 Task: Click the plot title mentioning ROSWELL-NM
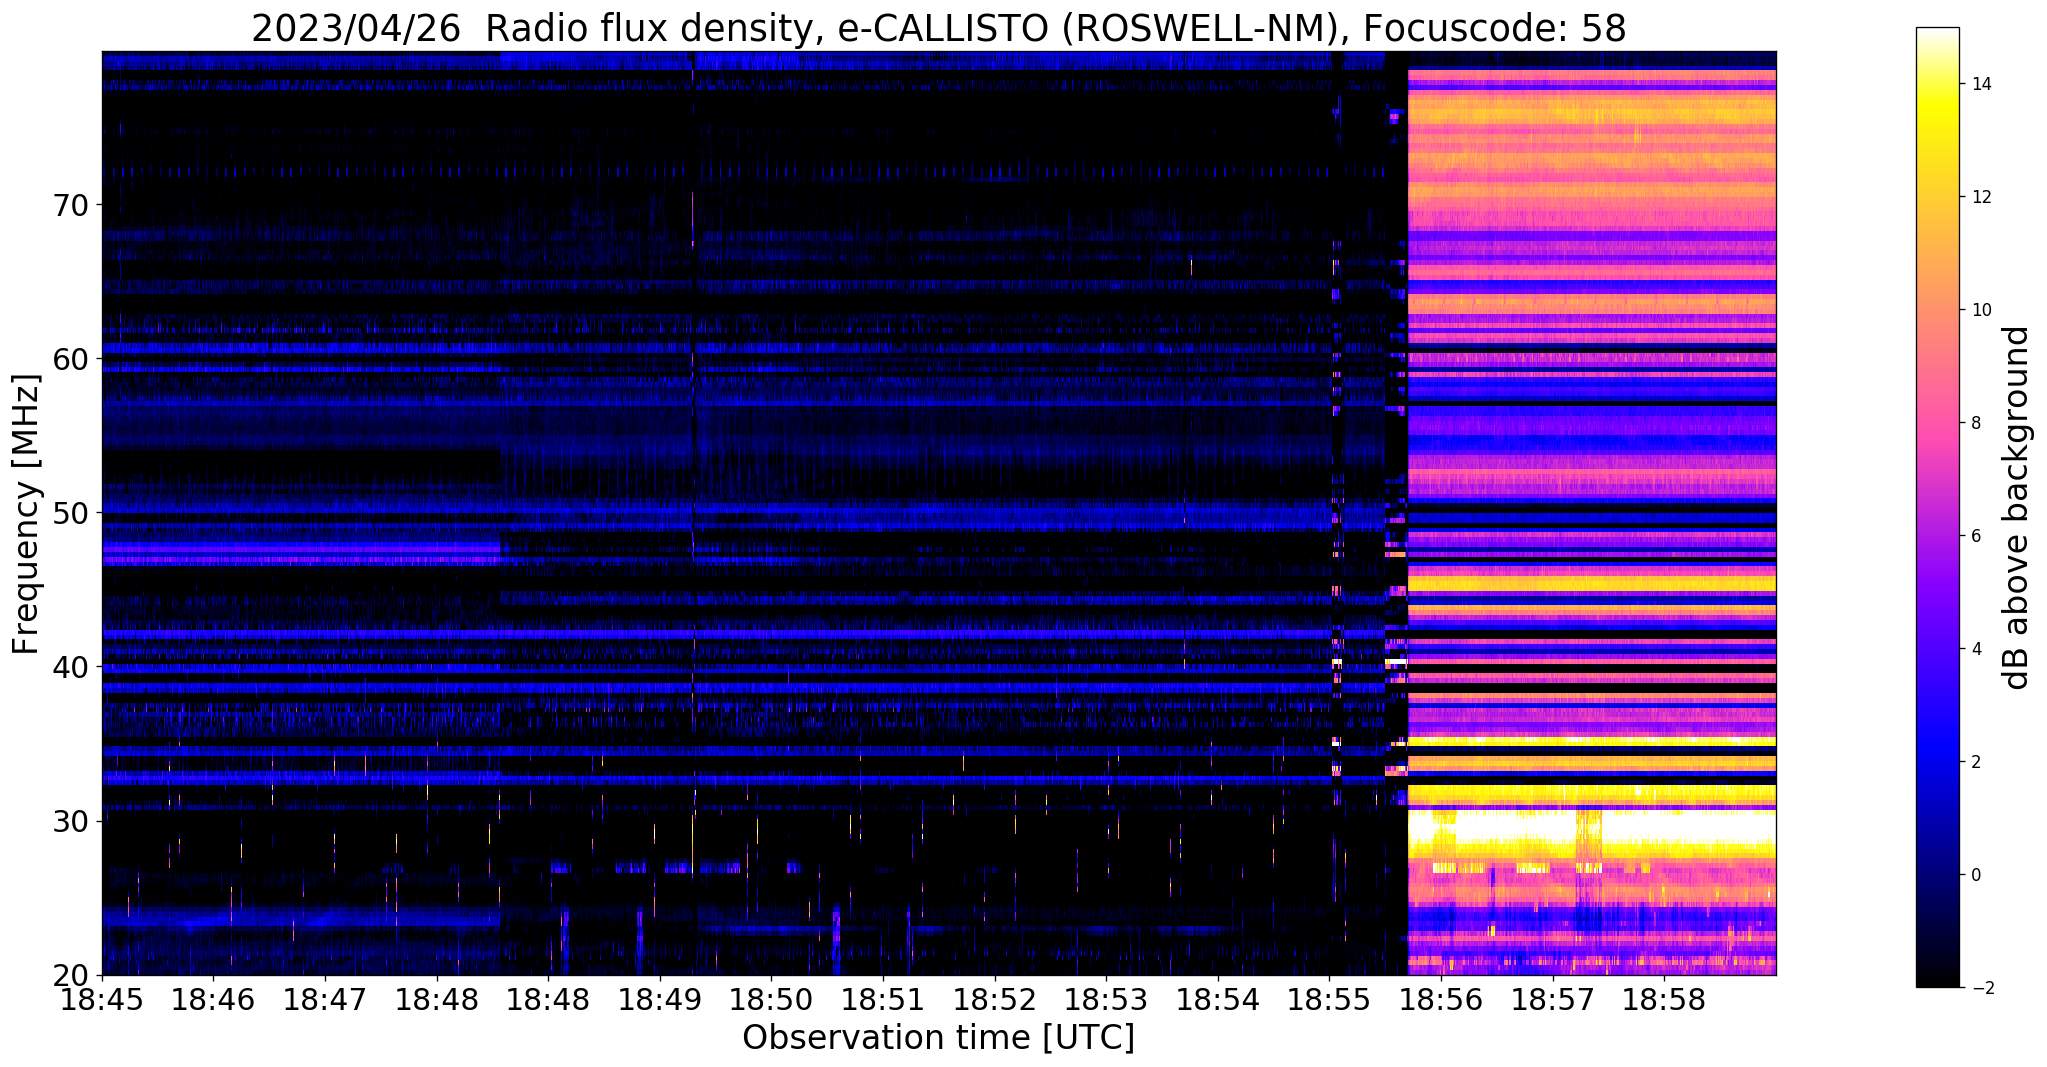click(x=938, y=28)
